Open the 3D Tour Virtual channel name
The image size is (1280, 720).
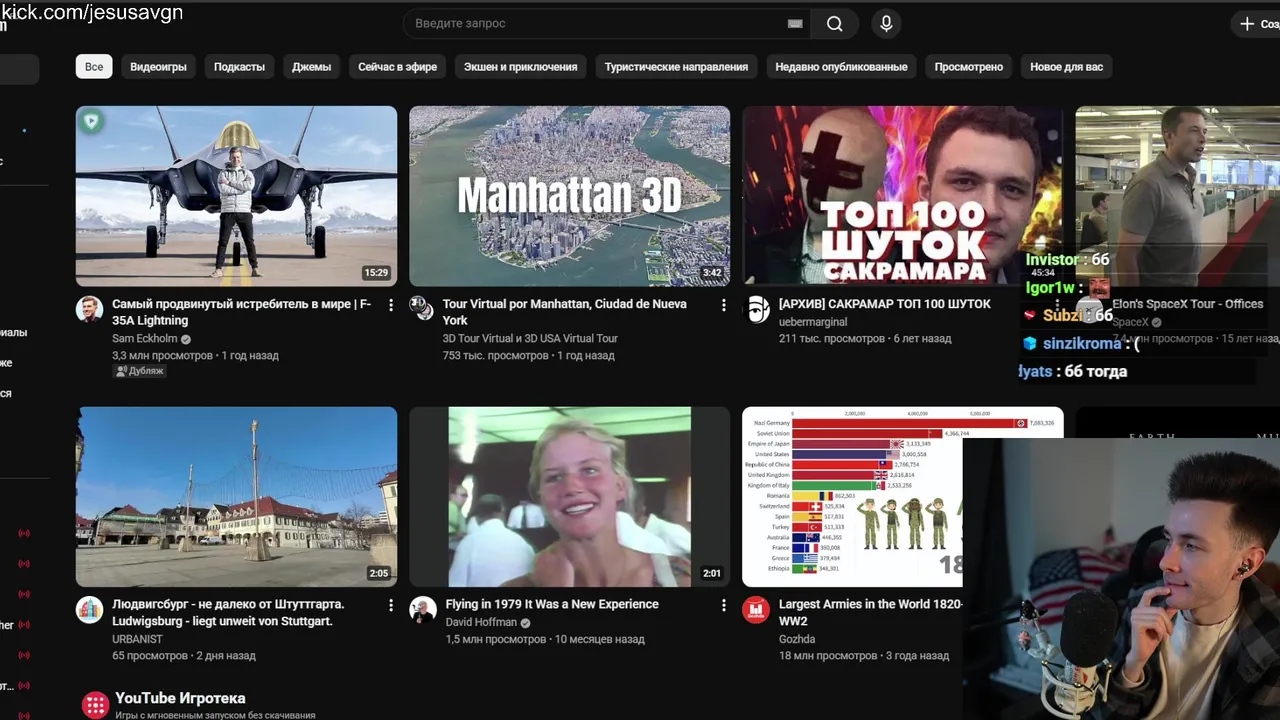coord(530,338)
